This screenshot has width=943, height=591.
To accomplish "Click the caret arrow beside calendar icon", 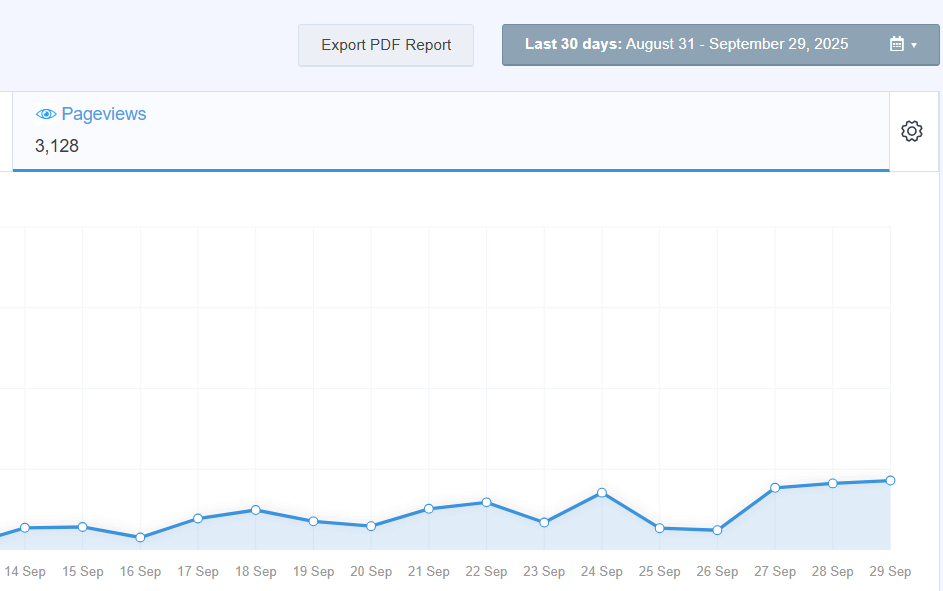I will pos(914,46).
